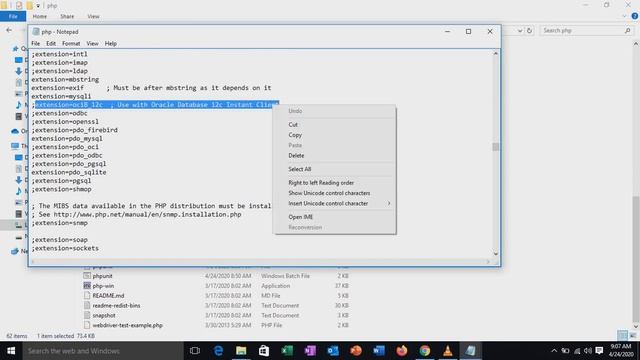Open Explorer help icon
This screenshot has height=360, width=640.
tap(635, 16)
